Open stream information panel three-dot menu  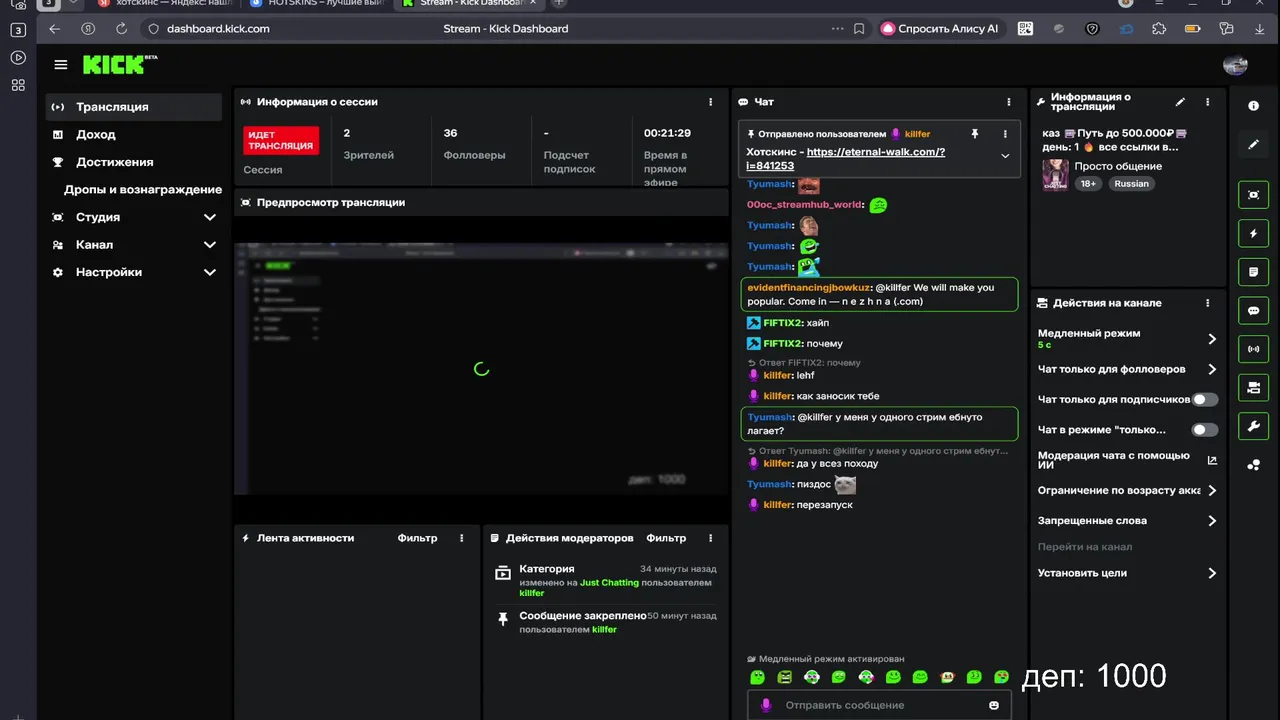coord(1207,102)
